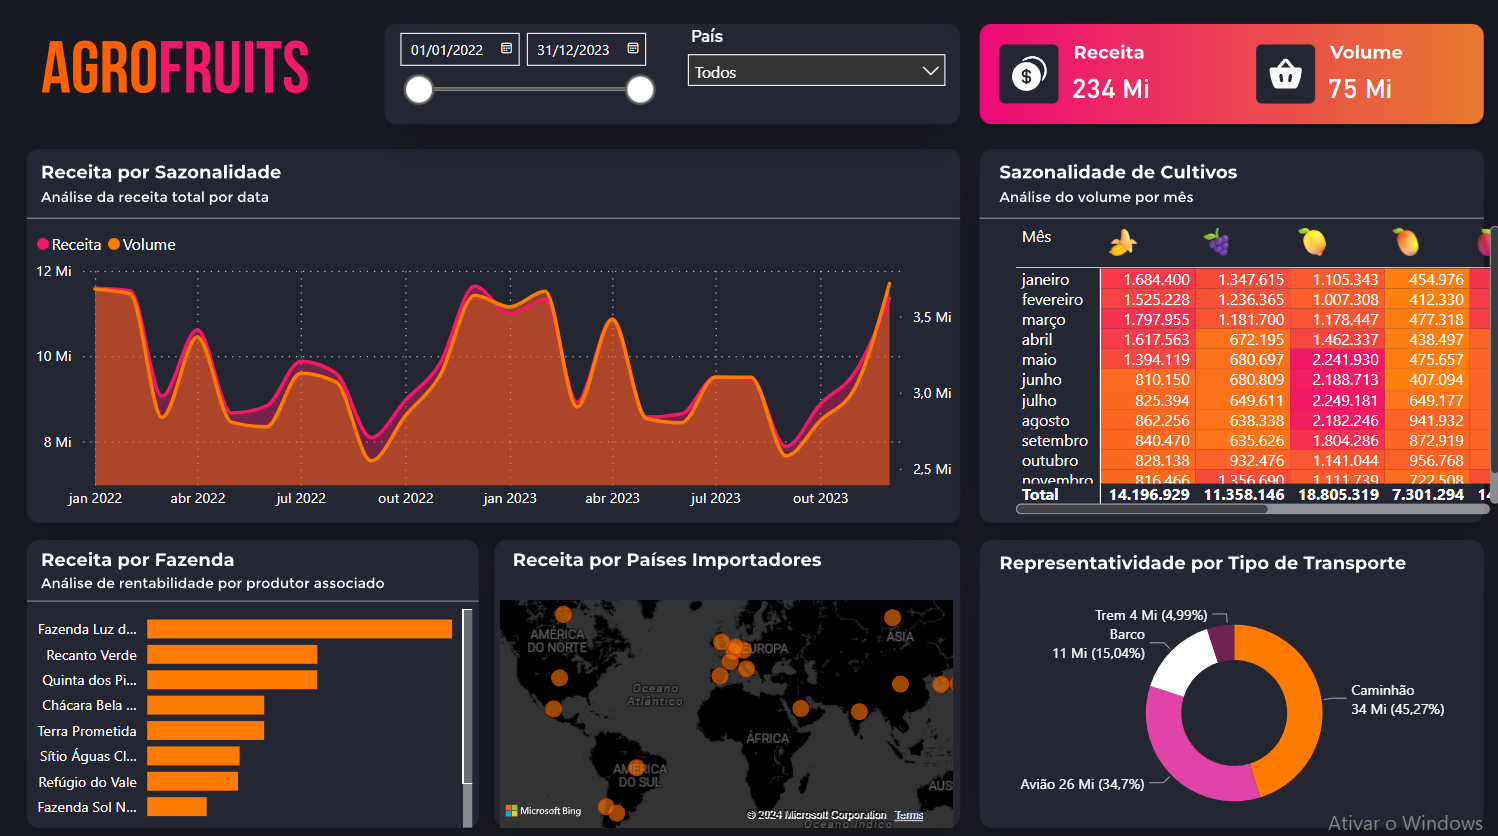Click the Microsoft Bing logo on the map
This screenshot has width=1498, height=836.
543,811
